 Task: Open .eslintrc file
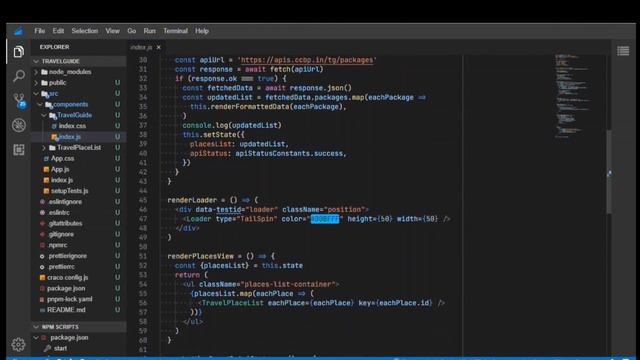[x=79, y=212]
